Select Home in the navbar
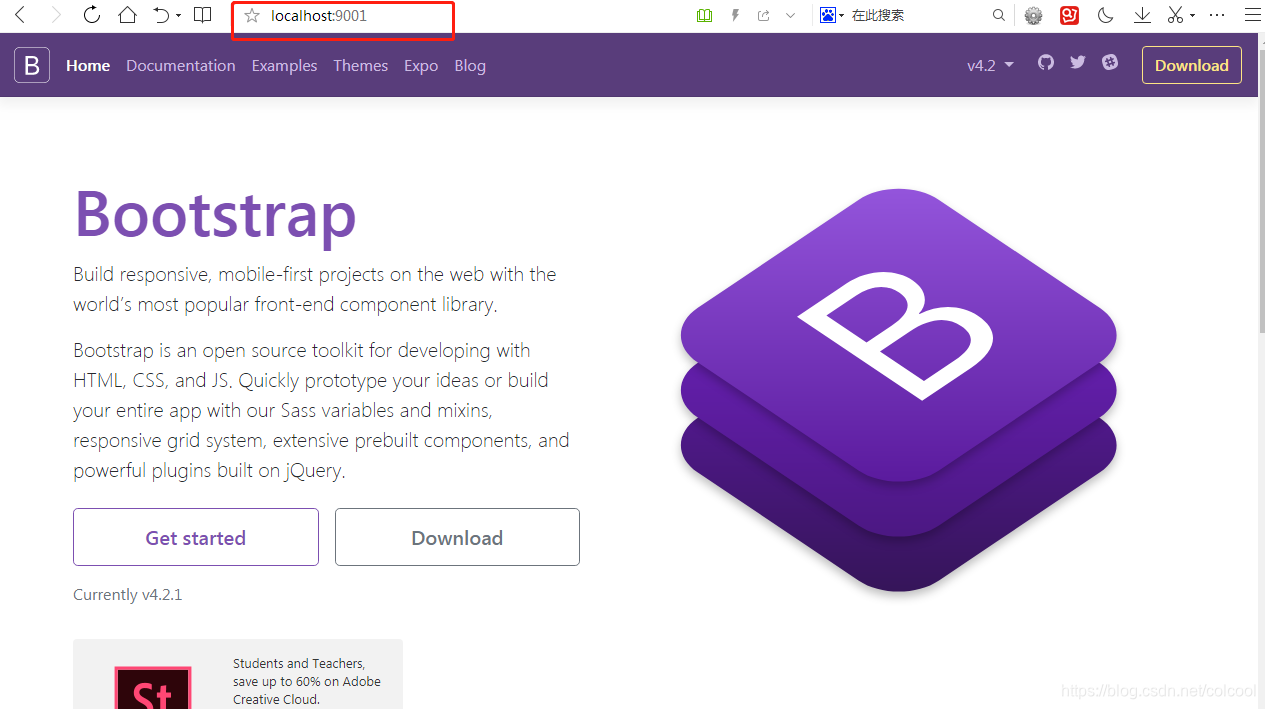 [88, 65]
